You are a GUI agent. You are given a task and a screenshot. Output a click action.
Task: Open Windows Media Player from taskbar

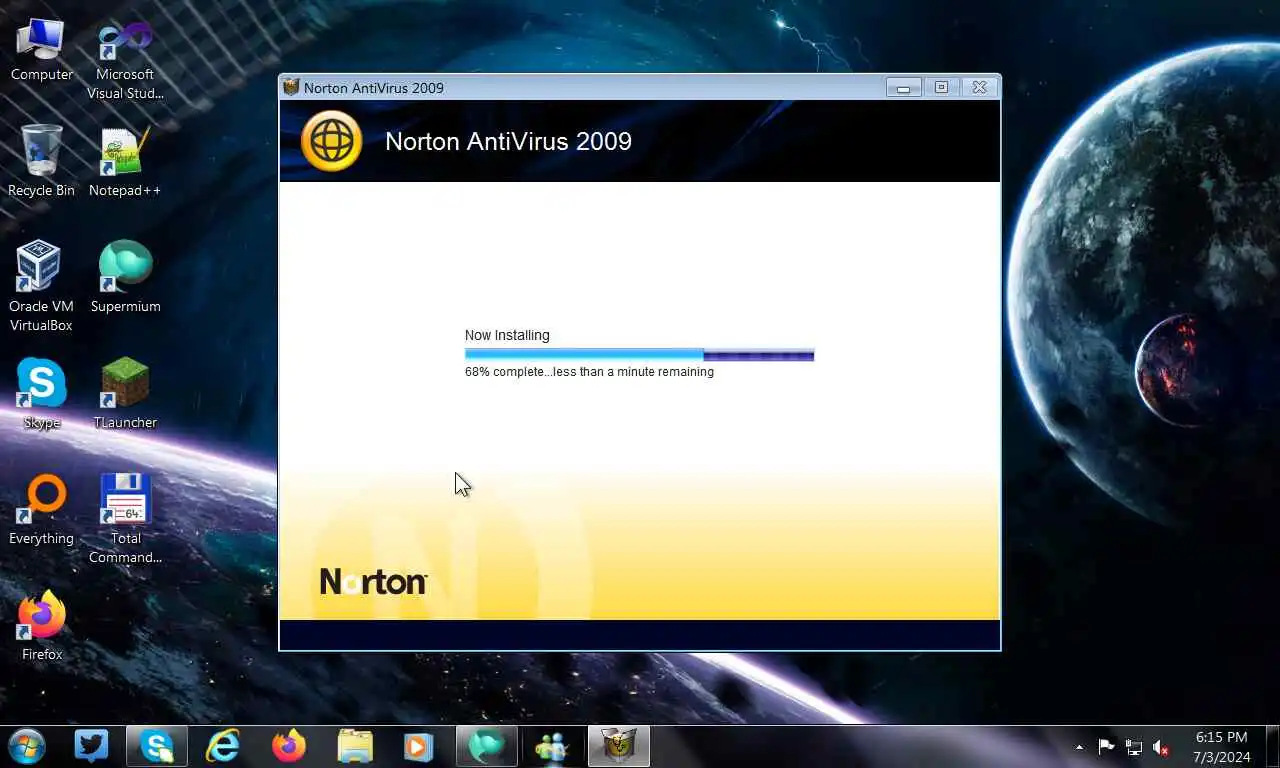tap(419, 746)
